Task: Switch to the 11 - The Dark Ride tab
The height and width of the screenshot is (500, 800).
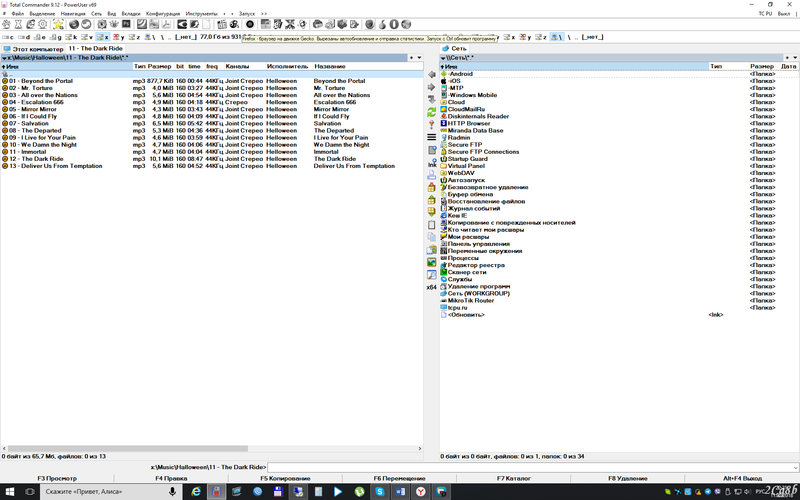Action: [x=96, y=48]
